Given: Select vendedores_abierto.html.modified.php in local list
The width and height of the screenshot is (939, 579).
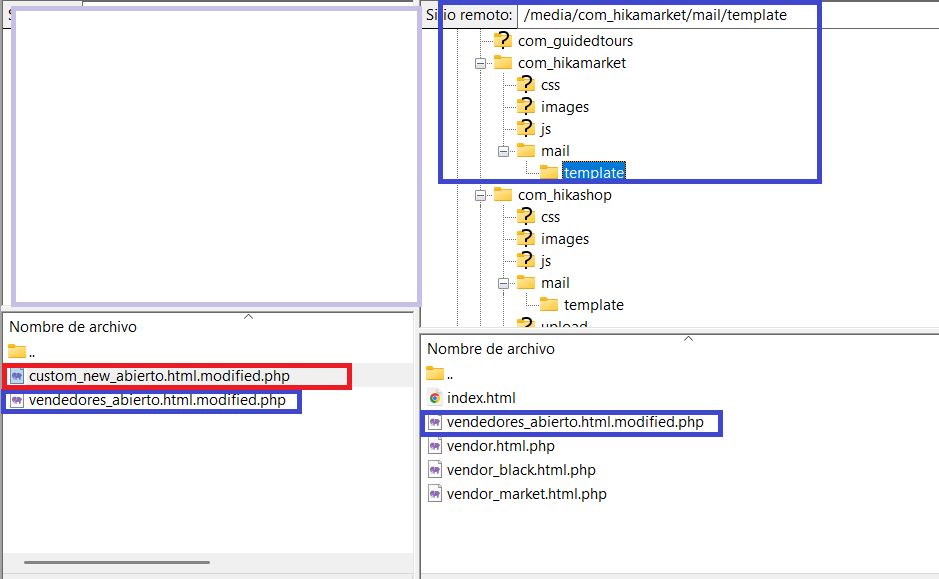Looking at the screenshot, I should click(x=157, y=400).
